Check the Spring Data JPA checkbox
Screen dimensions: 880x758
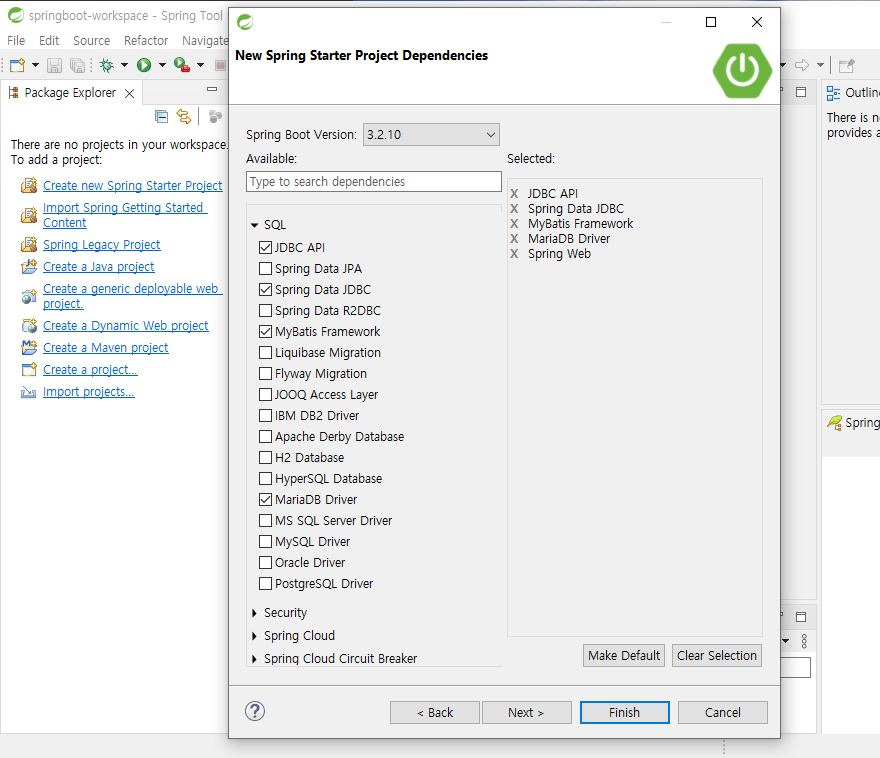click(265, 269)
